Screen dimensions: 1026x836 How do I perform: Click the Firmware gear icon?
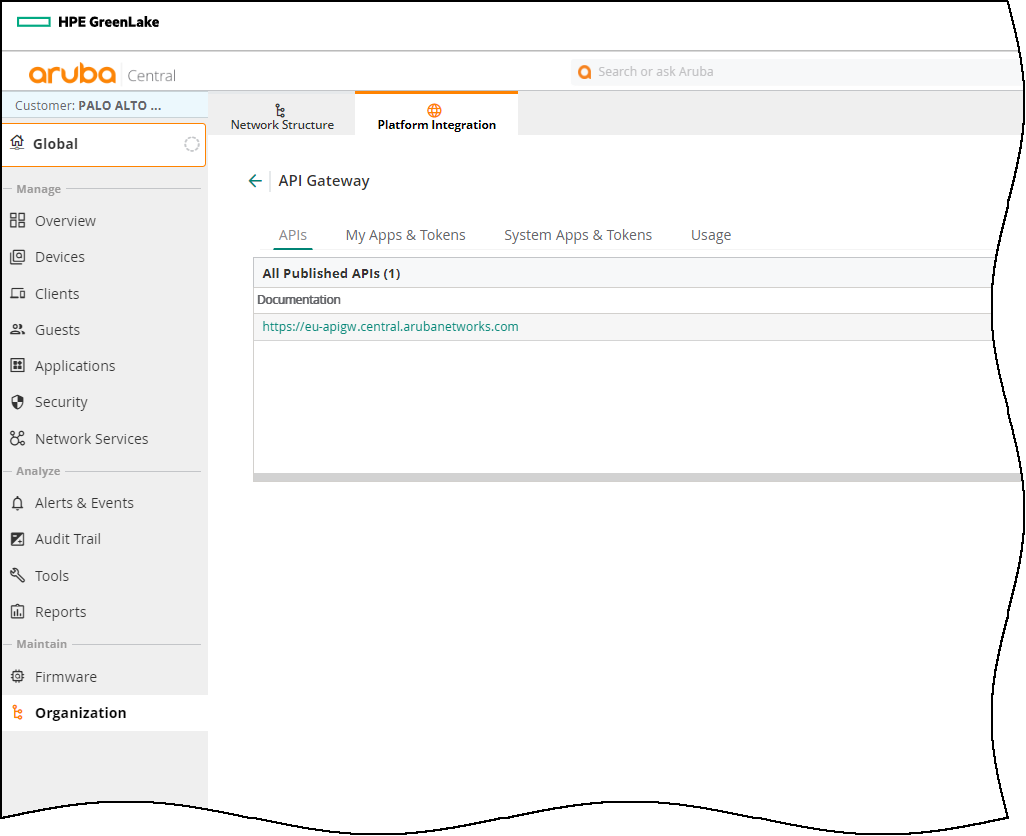coord(17,677)
